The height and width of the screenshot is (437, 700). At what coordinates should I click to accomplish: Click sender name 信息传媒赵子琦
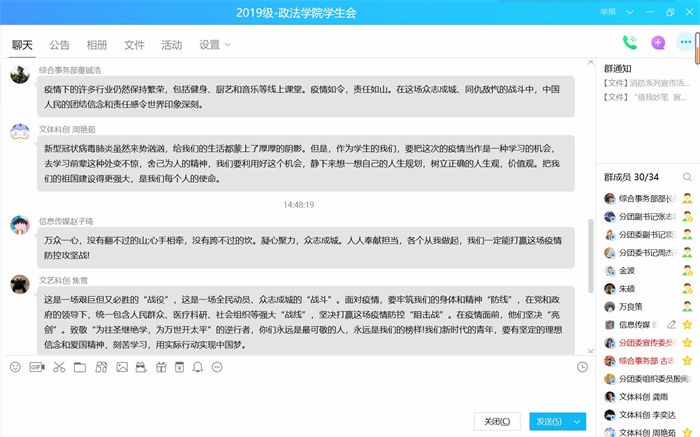(x=66, y=221)
